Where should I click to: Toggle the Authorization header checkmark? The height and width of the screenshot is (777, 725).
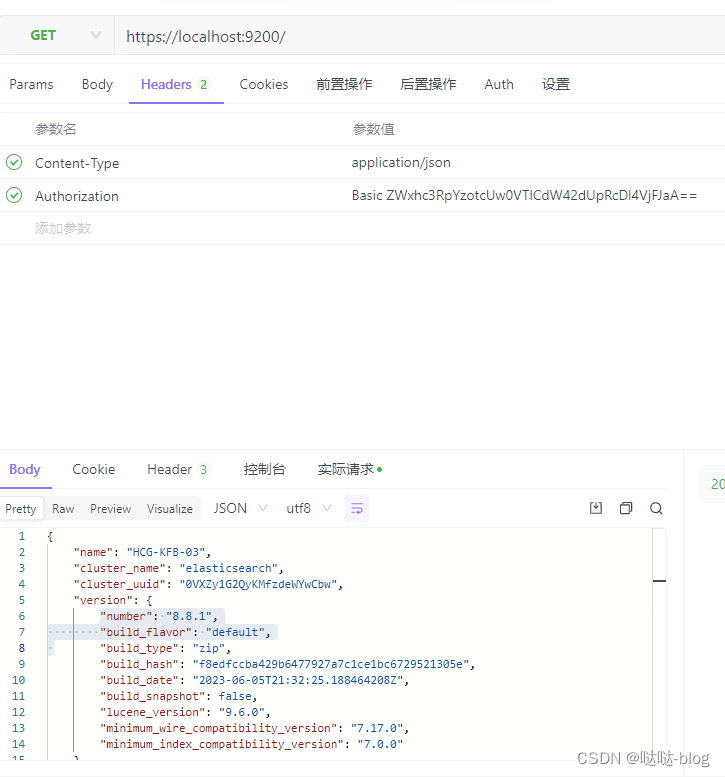pyautogui.click(x=14, y=195)
